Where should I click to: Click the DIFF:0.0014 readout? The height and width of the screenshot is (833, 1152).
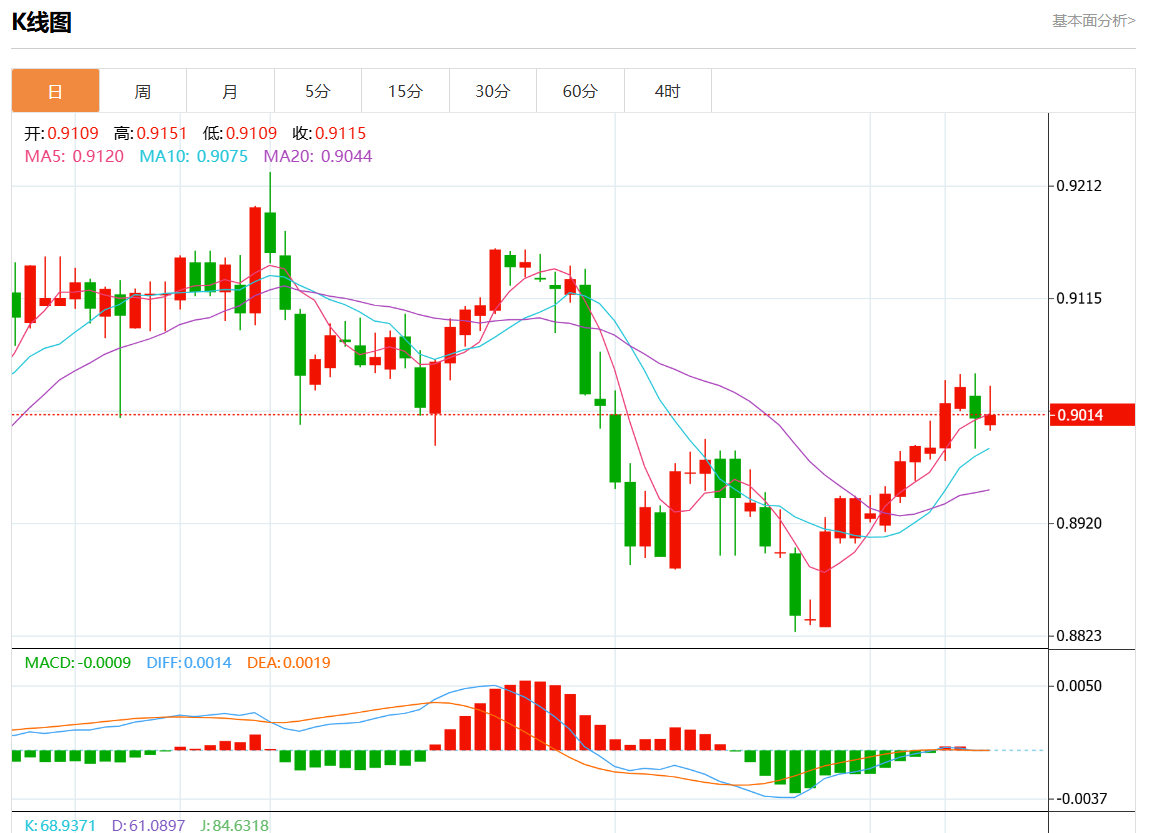point(189,663)
